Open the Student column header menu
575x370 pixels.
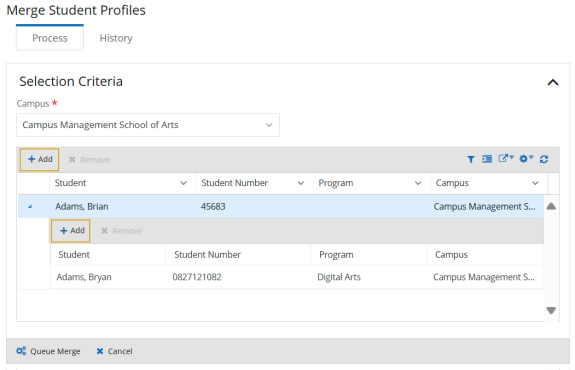point(184,183)
